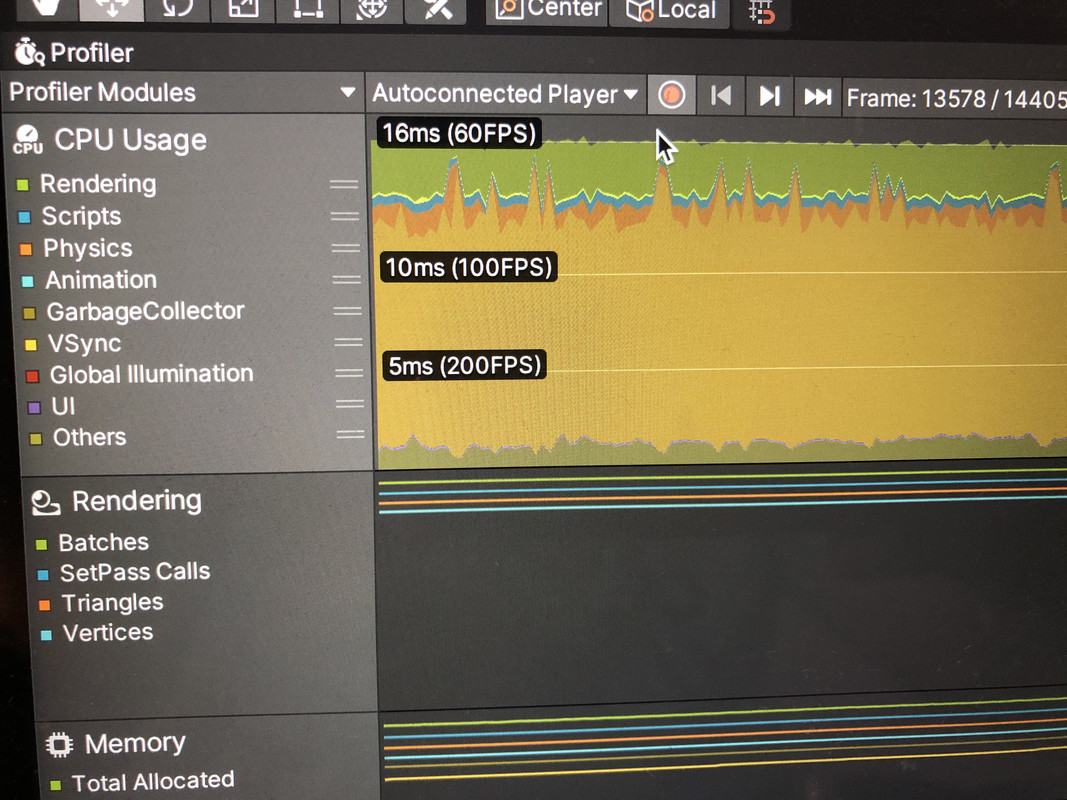Toggle pivot mode Center button
This screenshot has width=1067, height=800.
[x=547, y=10]
